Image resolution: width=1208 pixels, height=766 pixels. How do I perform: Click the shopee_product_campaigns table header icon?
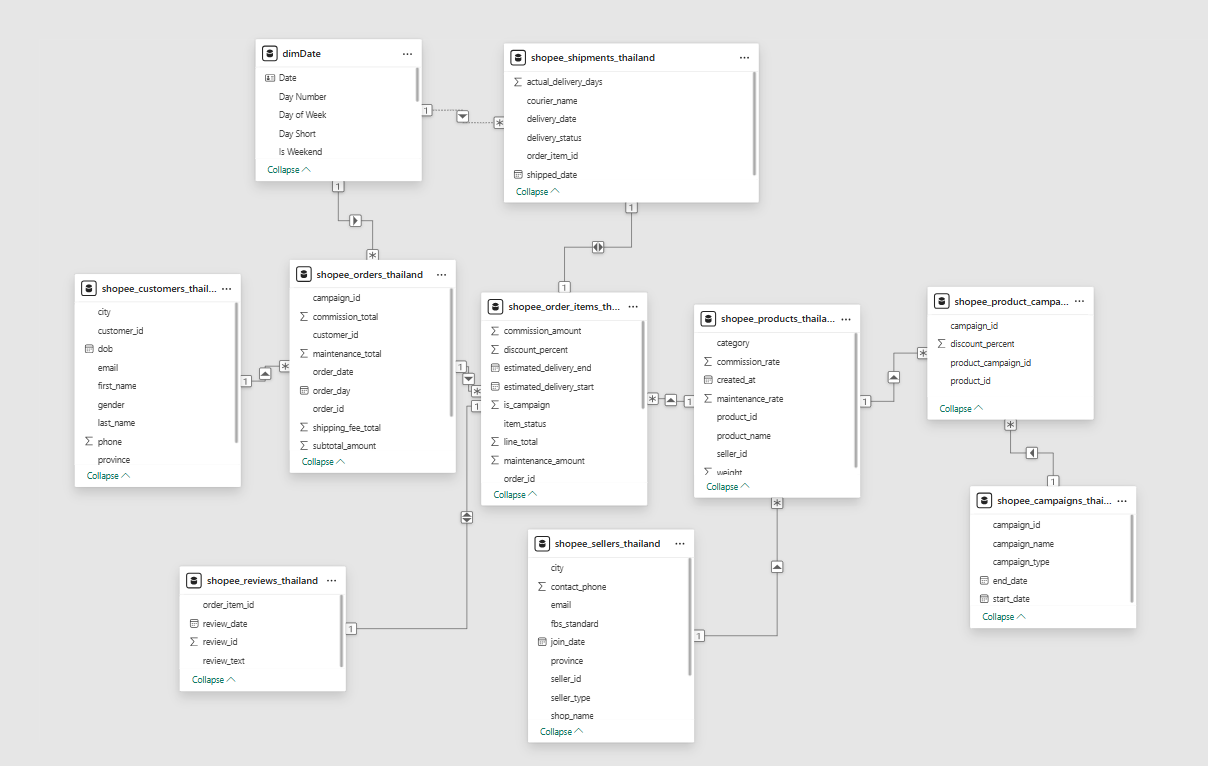click(941, 301)
